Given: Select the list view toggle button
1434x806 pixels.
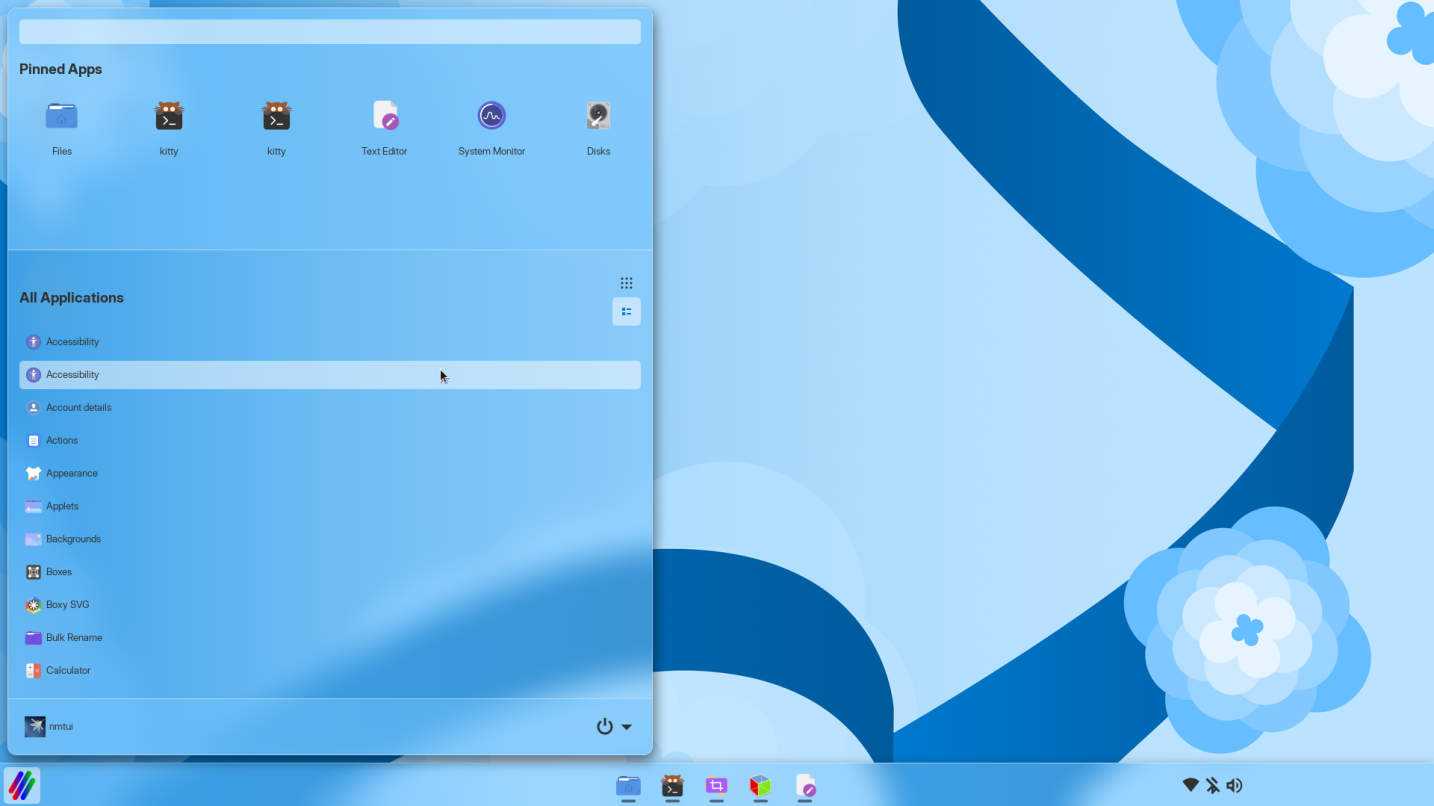Looking at the screenshot, I should [626, 312].
